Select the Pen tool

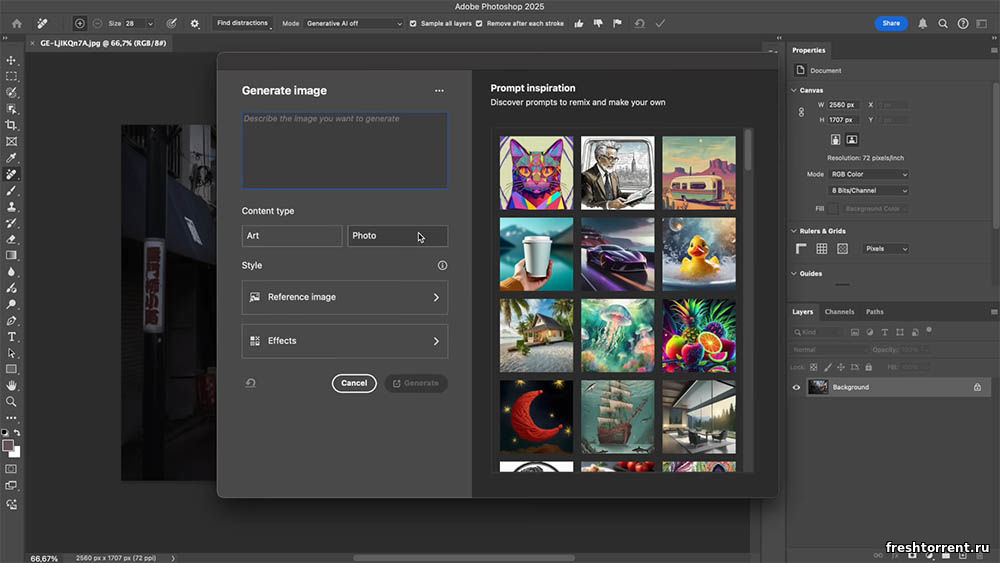pos(11,321)
